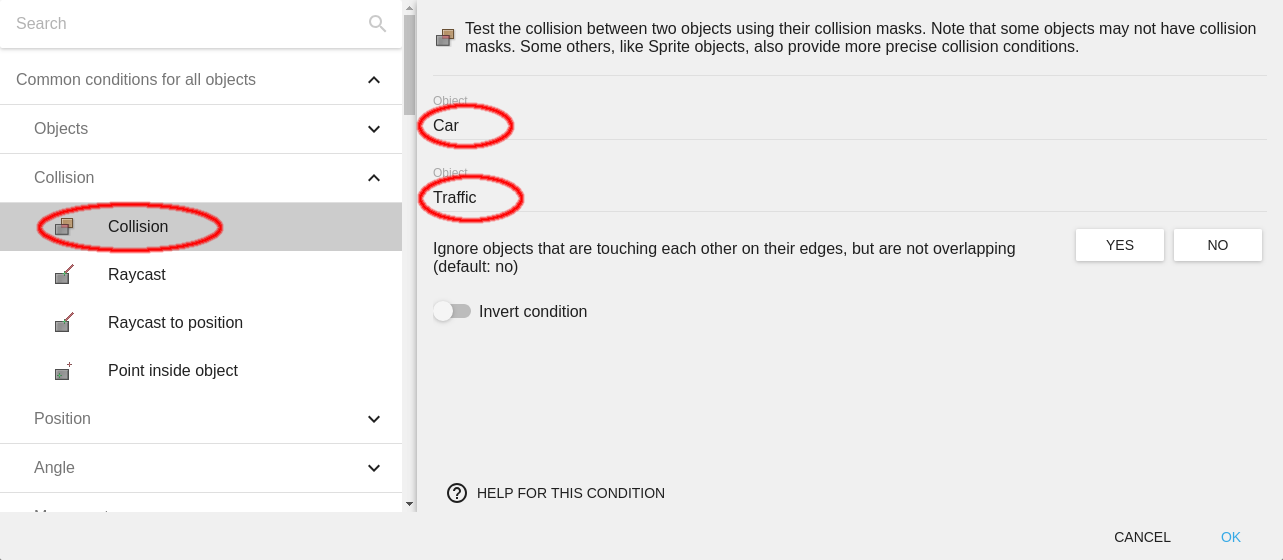Choose YES for ignoring edge-touching objects
This screenshot has width=1283, height=560.
click(x=1119, y=245)
